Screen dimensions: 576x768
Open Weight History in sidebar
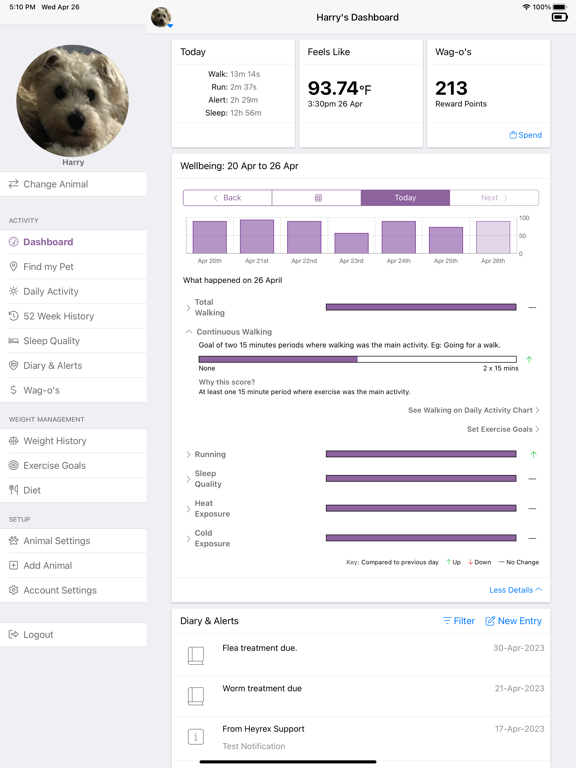73,441
